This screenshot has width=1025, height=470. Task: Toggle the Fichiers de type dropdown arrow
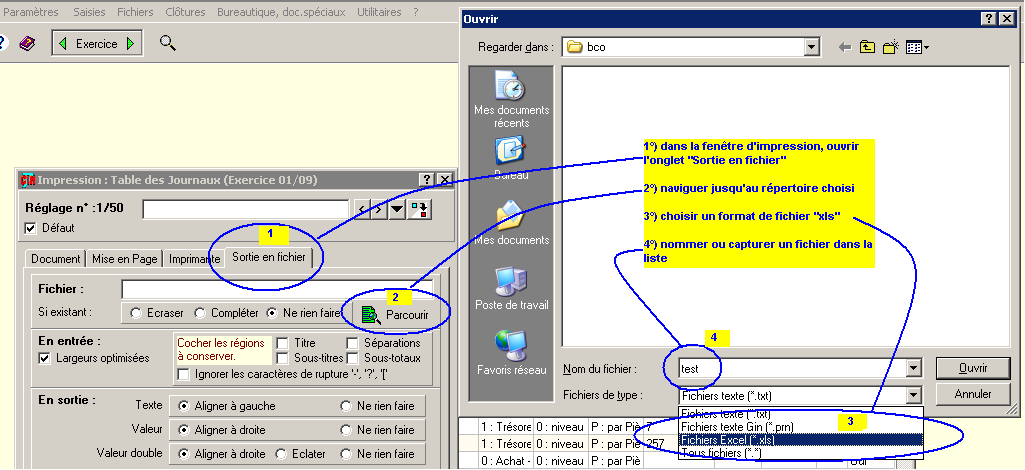click(914, 395)
